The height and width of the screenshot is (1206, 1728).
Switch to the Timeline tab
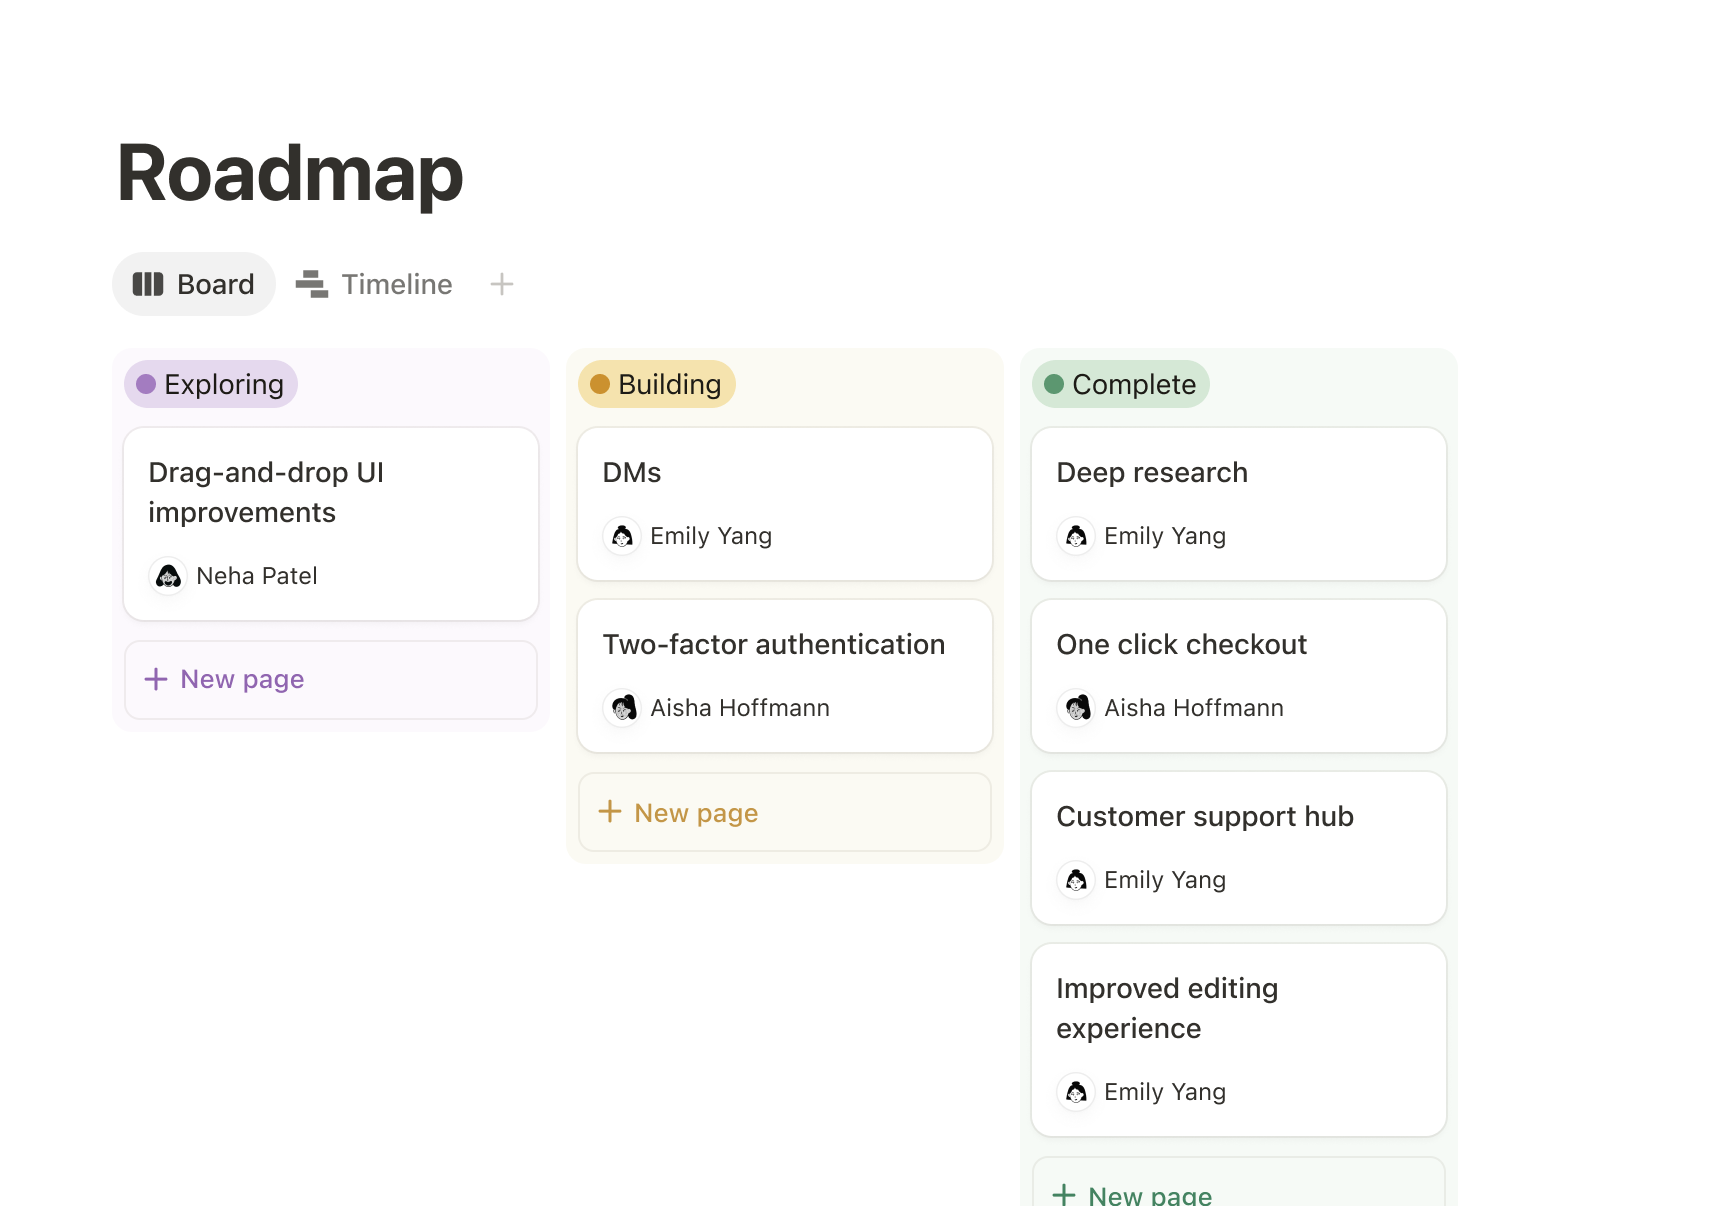click(x=396, y=284)
